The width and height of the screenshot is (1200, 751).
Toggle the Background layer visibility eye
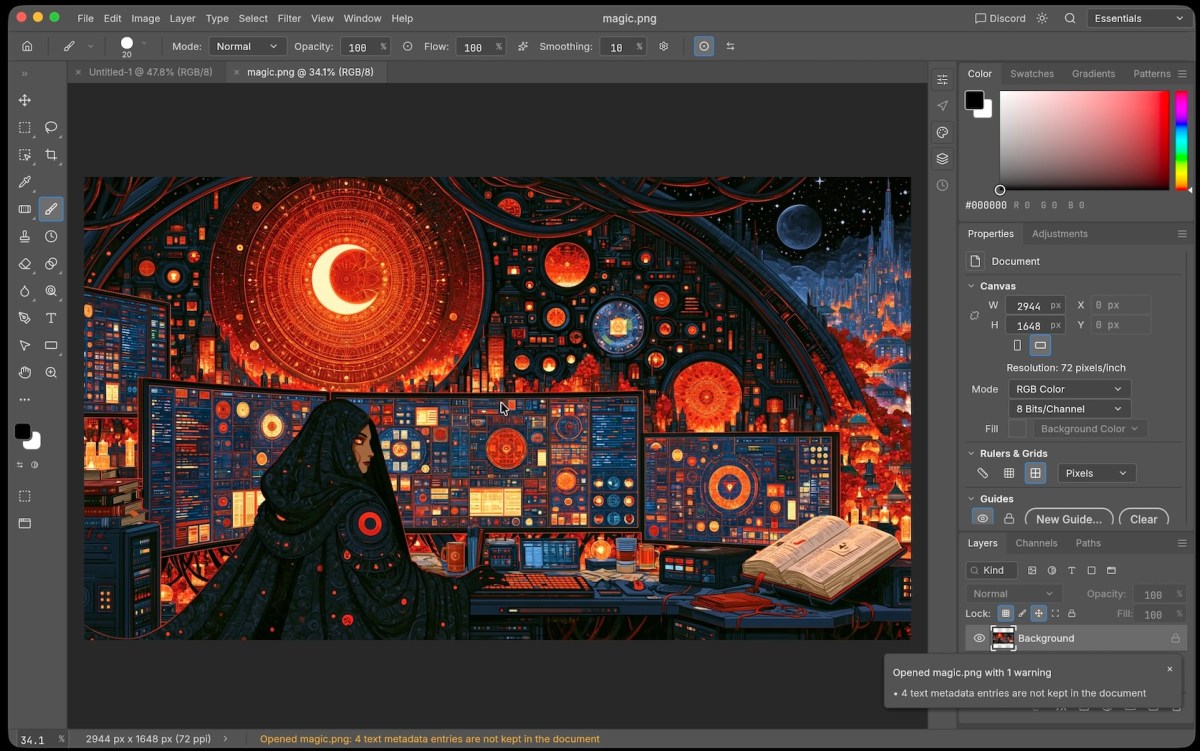(979, 638)
